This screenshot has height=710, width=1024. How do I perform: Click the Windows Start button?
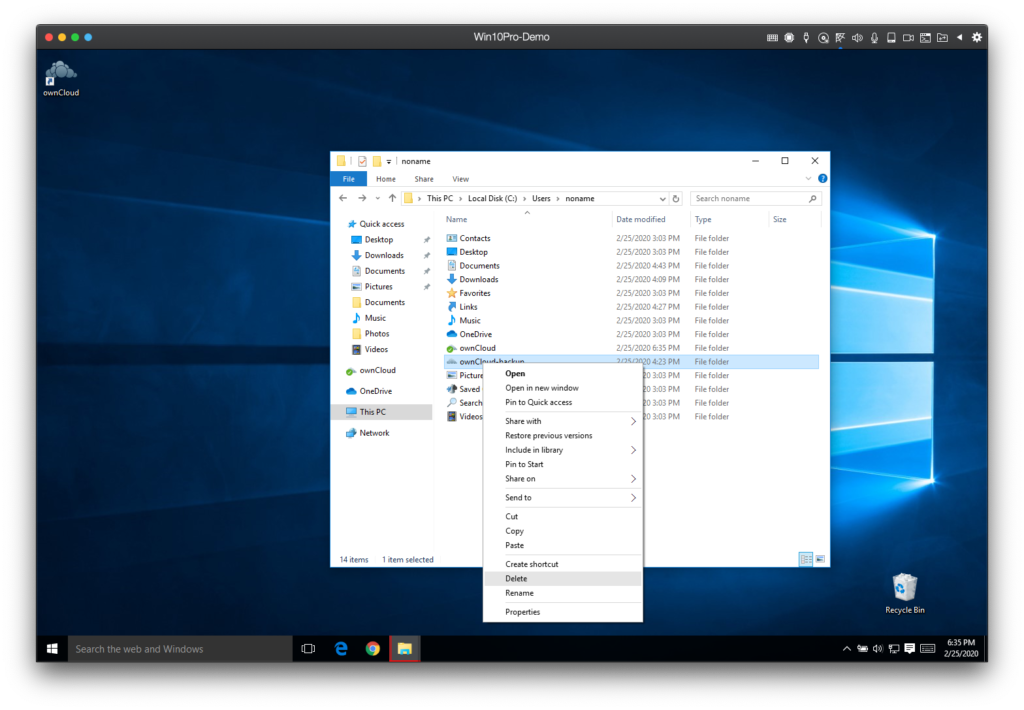point(52,649)
